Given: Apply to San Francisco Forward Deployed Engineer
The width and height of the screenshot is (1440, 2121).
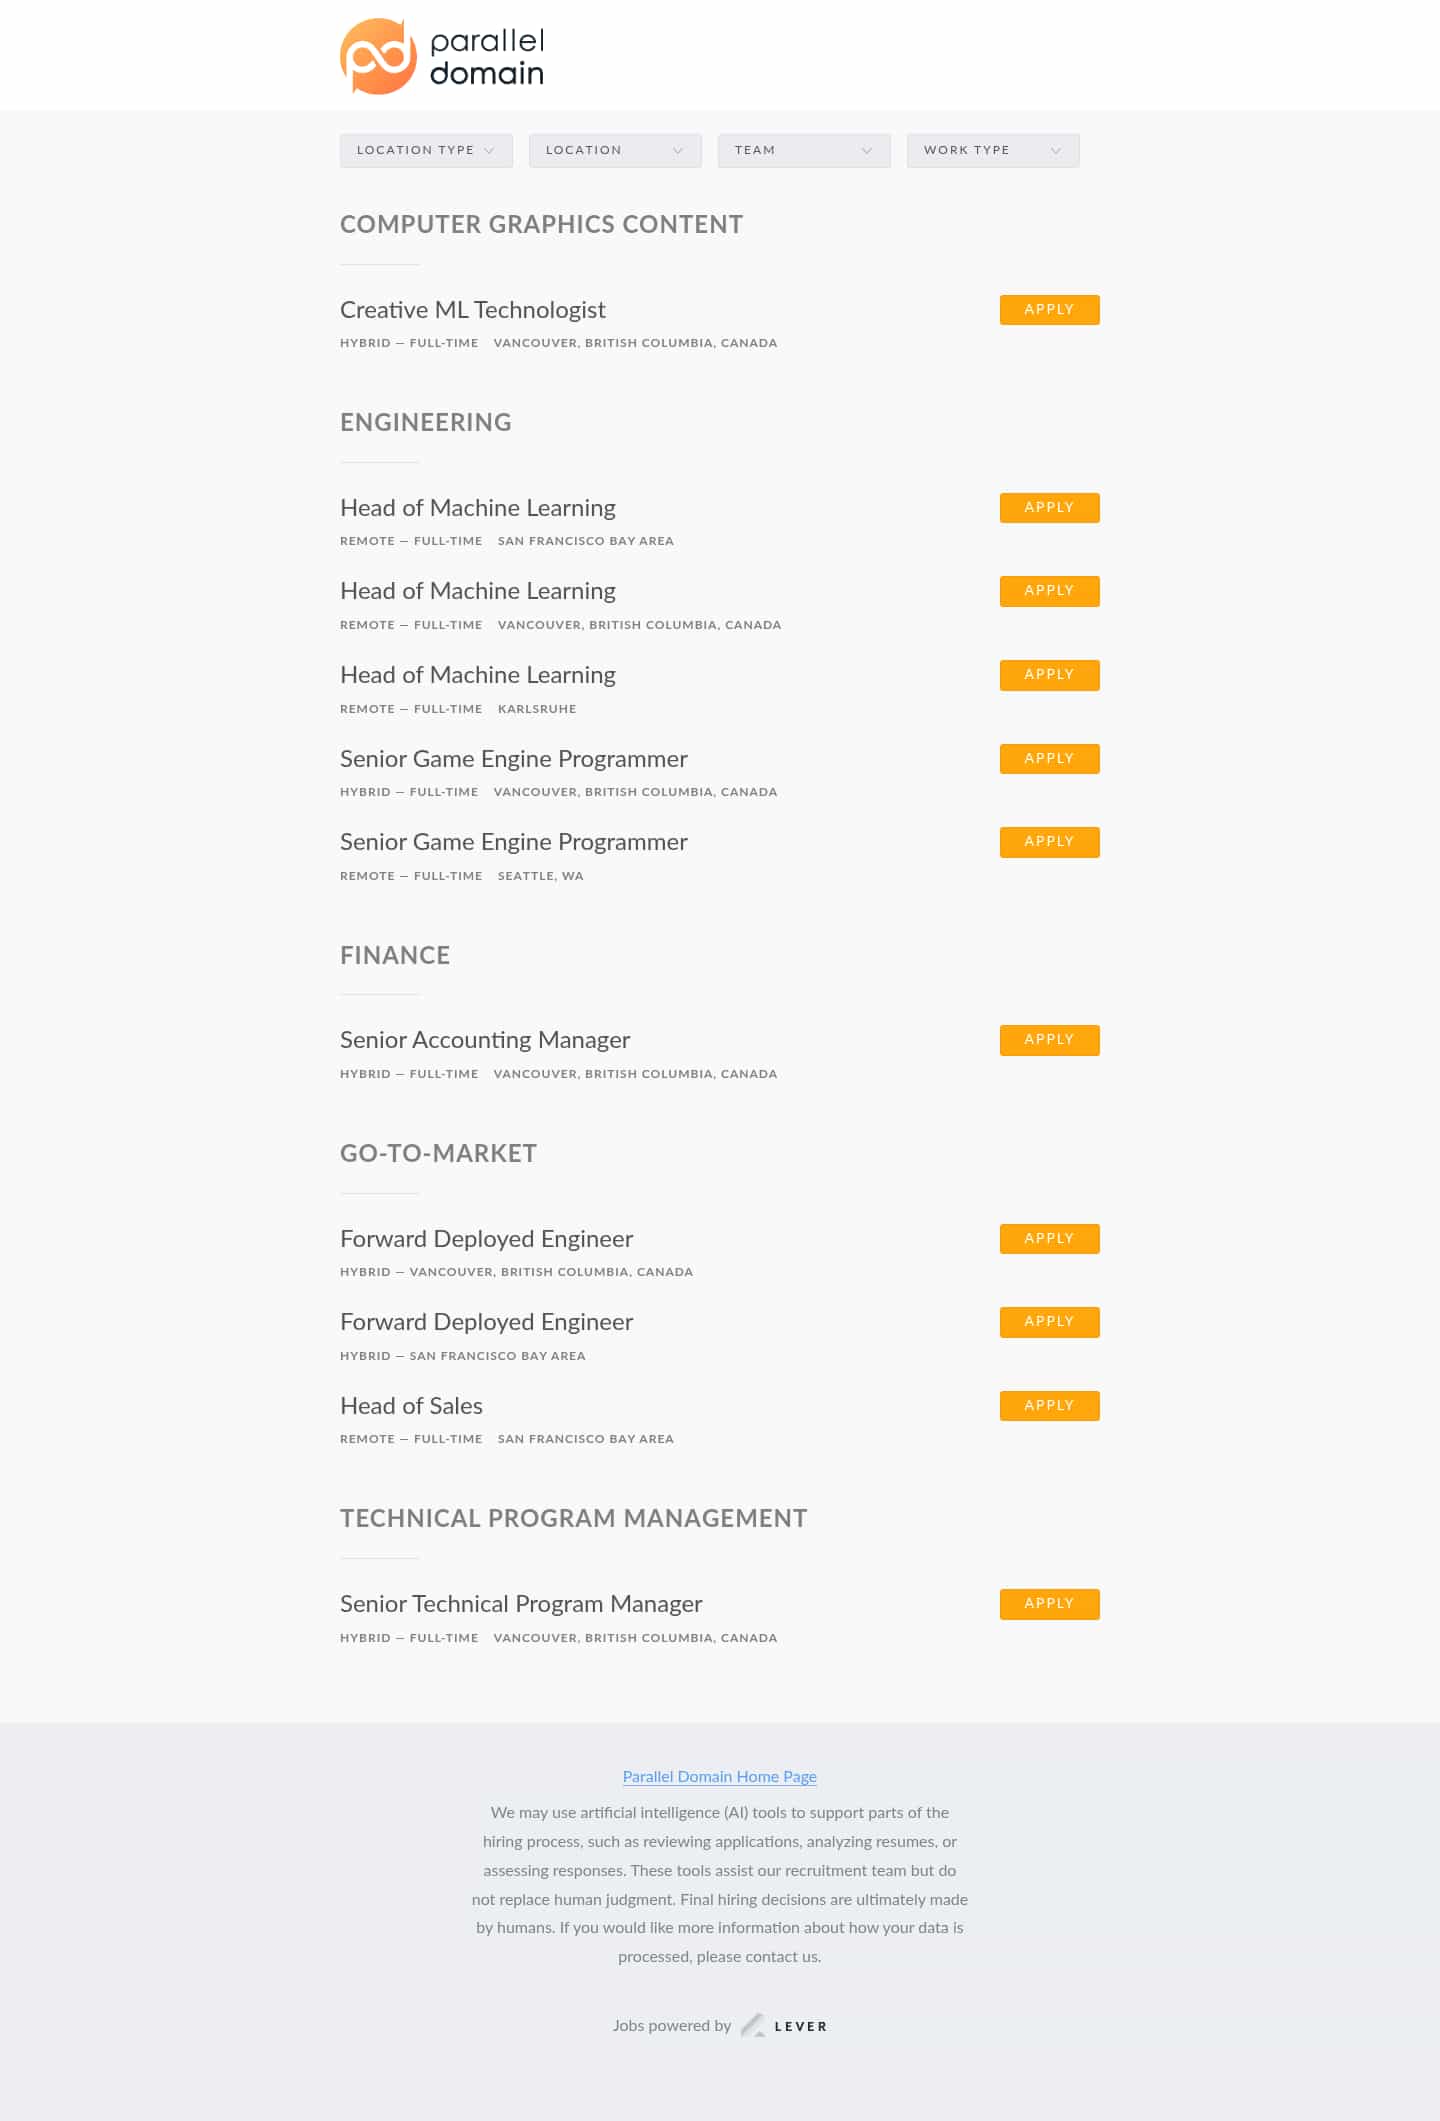Looking at the screenshot, I should click(x=1049, y=1322).
